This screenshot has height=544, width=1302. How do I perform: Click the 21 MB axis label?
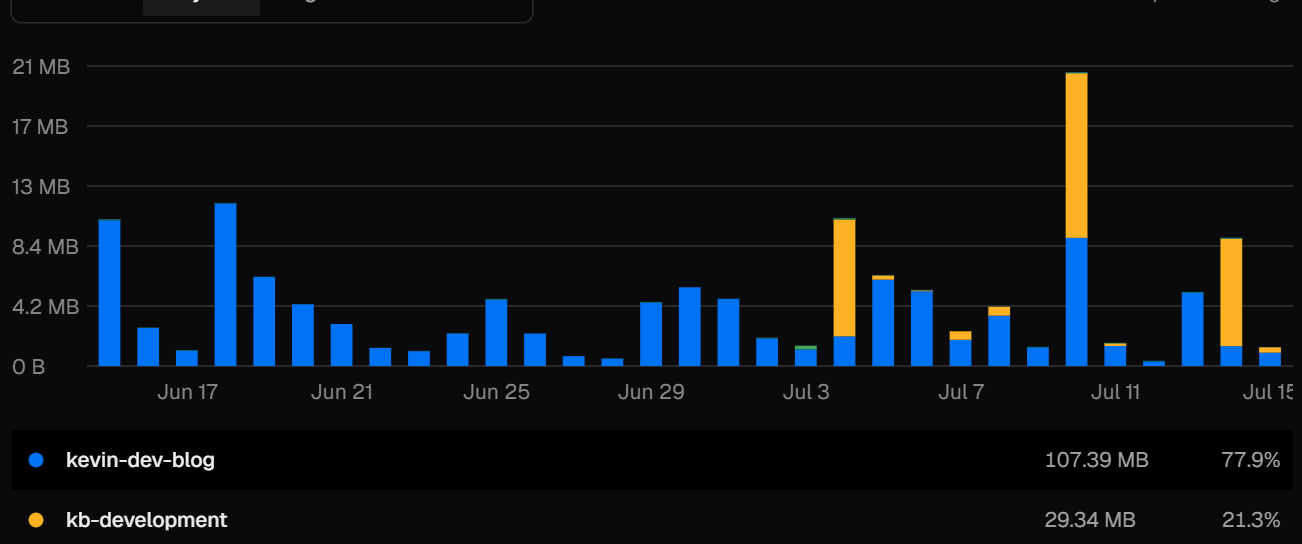pyautogui.click(x=41, y=67)
